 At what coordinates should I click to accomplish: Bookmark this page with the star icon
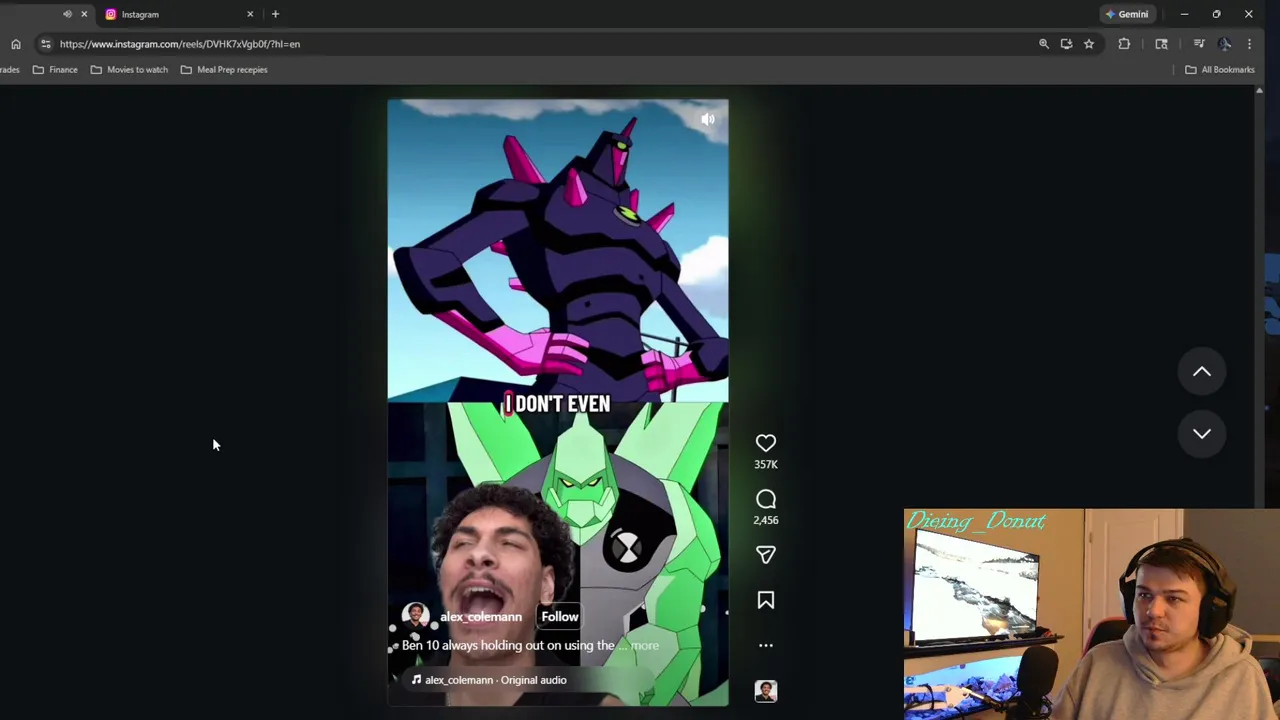1089,44
